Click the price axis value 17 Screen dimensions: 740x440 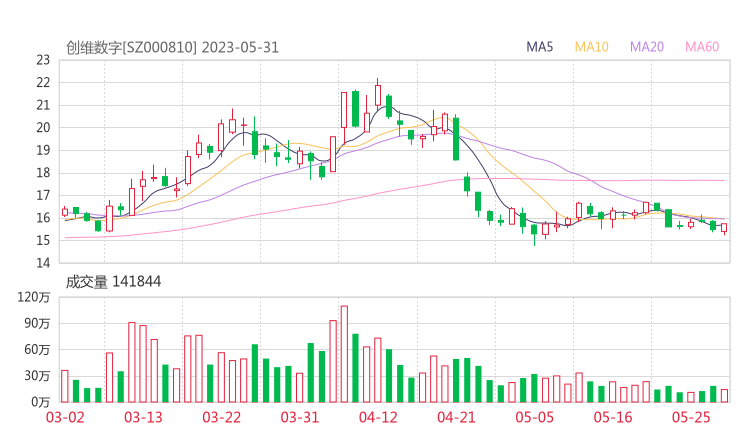43,195
